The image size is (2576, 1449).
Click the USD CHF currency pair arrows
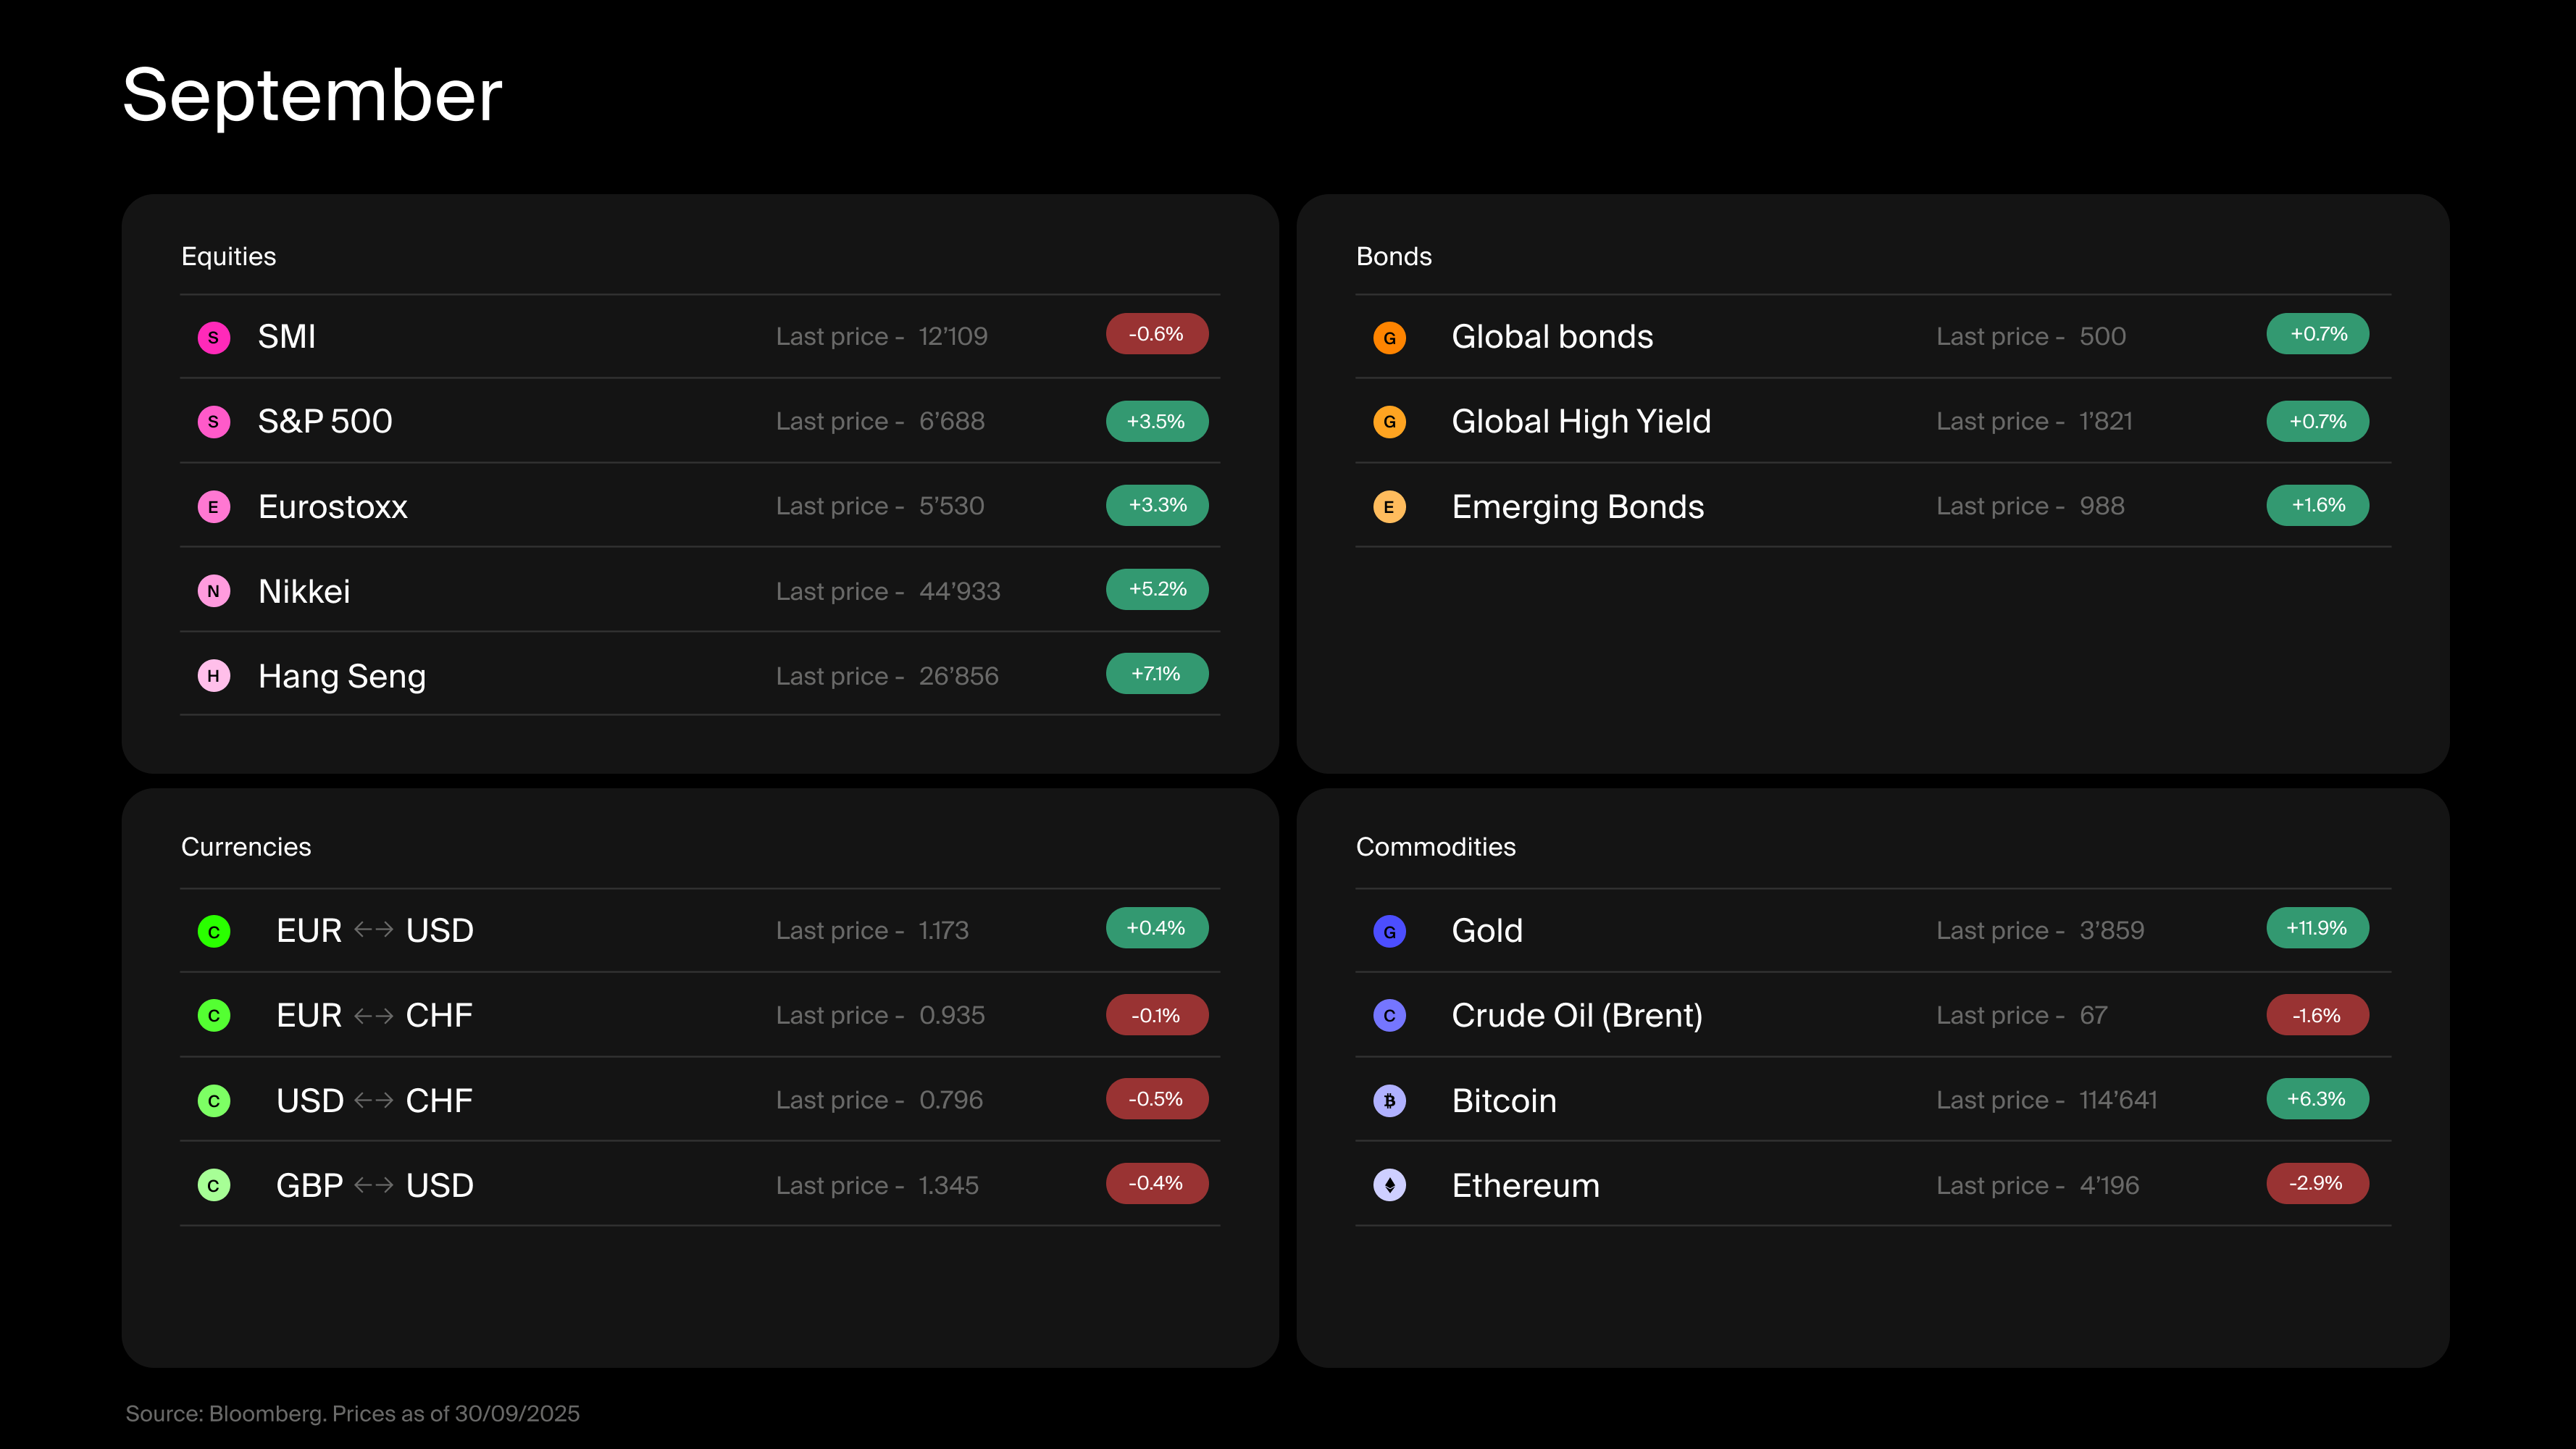(x=373, y=1100)
